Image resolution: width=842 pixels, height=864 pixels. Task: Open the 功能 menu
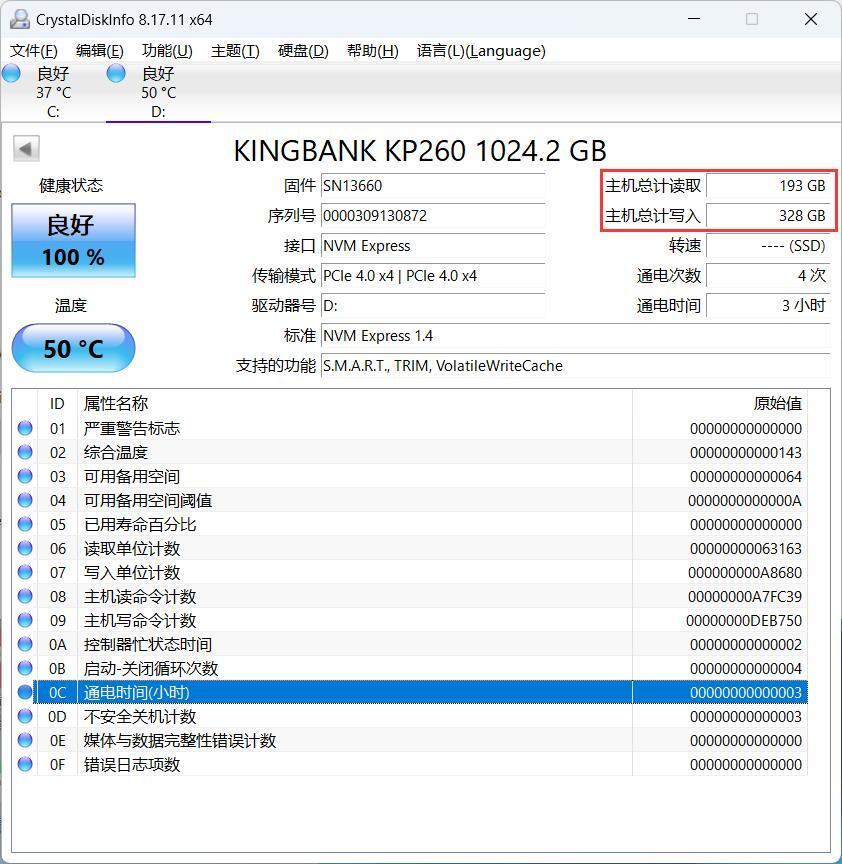[166, 51]
